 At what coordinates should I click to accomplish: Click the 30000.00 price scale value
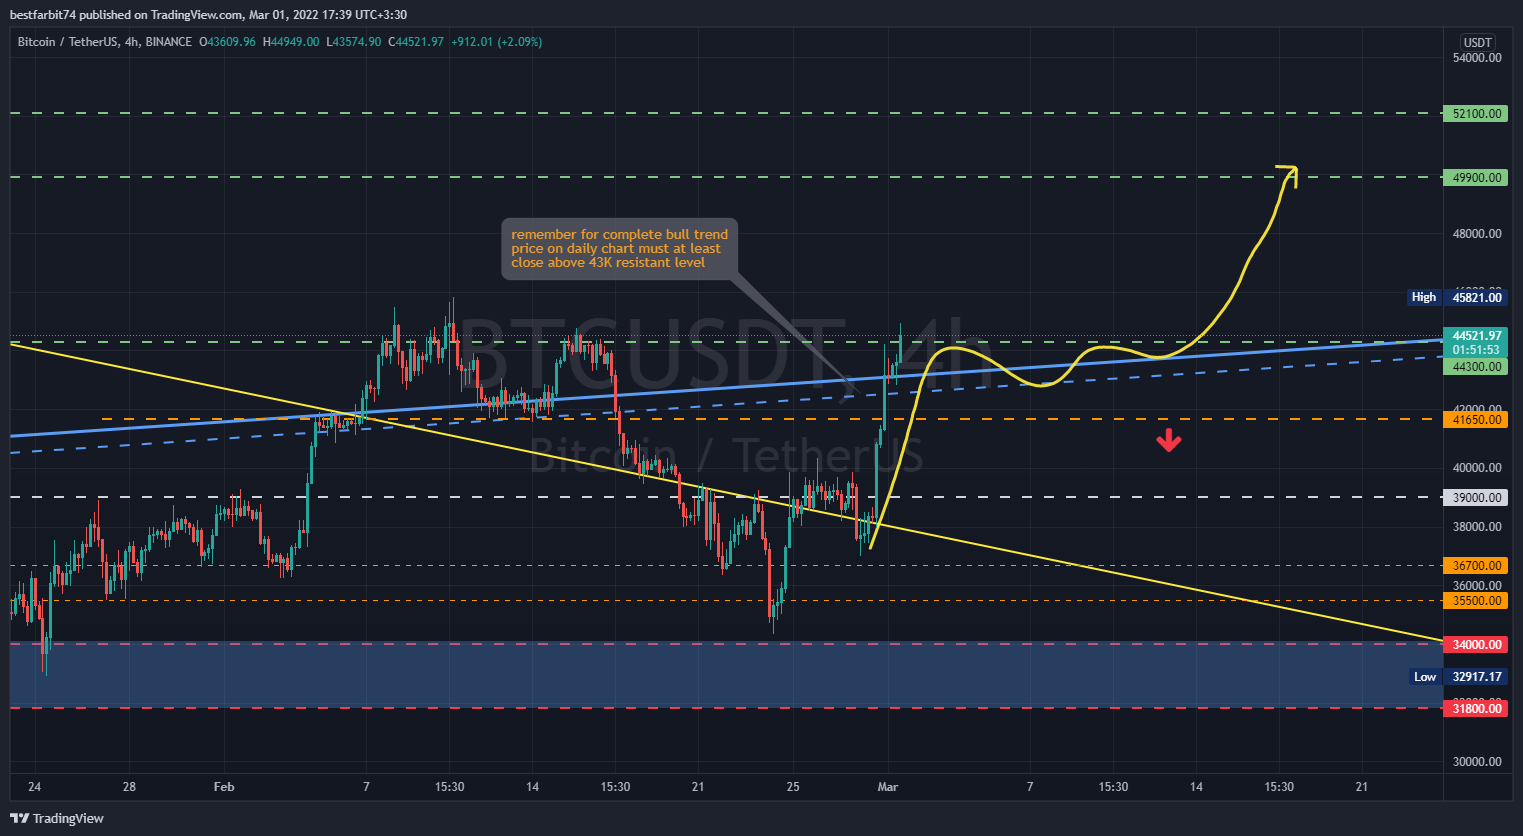pos(1477,762)
